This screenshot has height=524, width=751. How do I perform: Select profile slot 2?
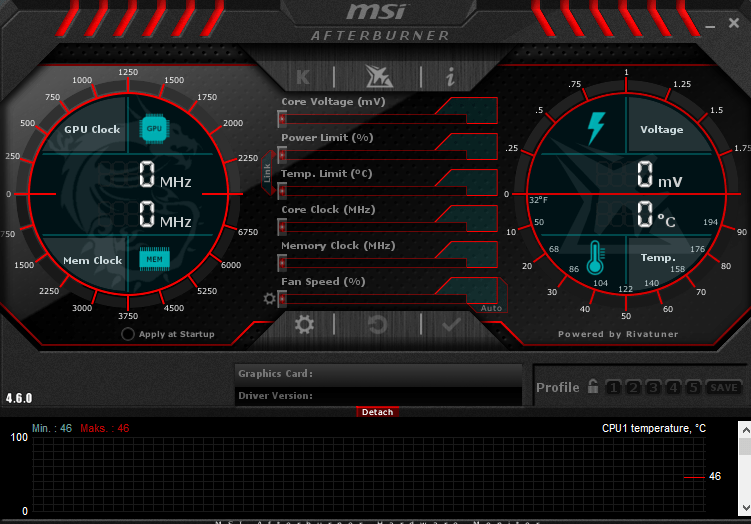point(633,387)
